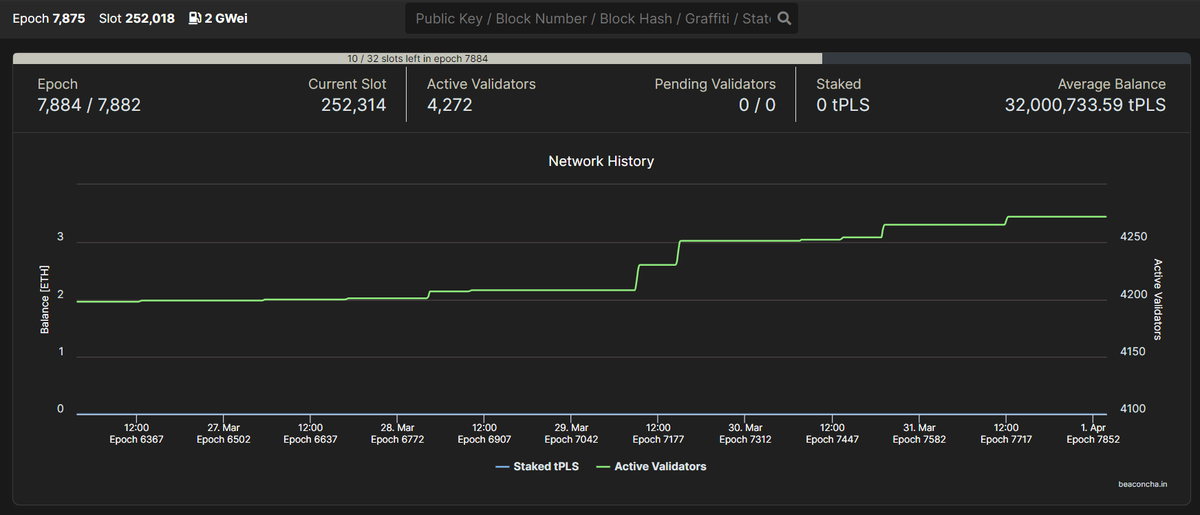Screen dimensions: 1200x515
Task: Click the gas pump icon
Action: pyautogui.click(x=194, y=18)
